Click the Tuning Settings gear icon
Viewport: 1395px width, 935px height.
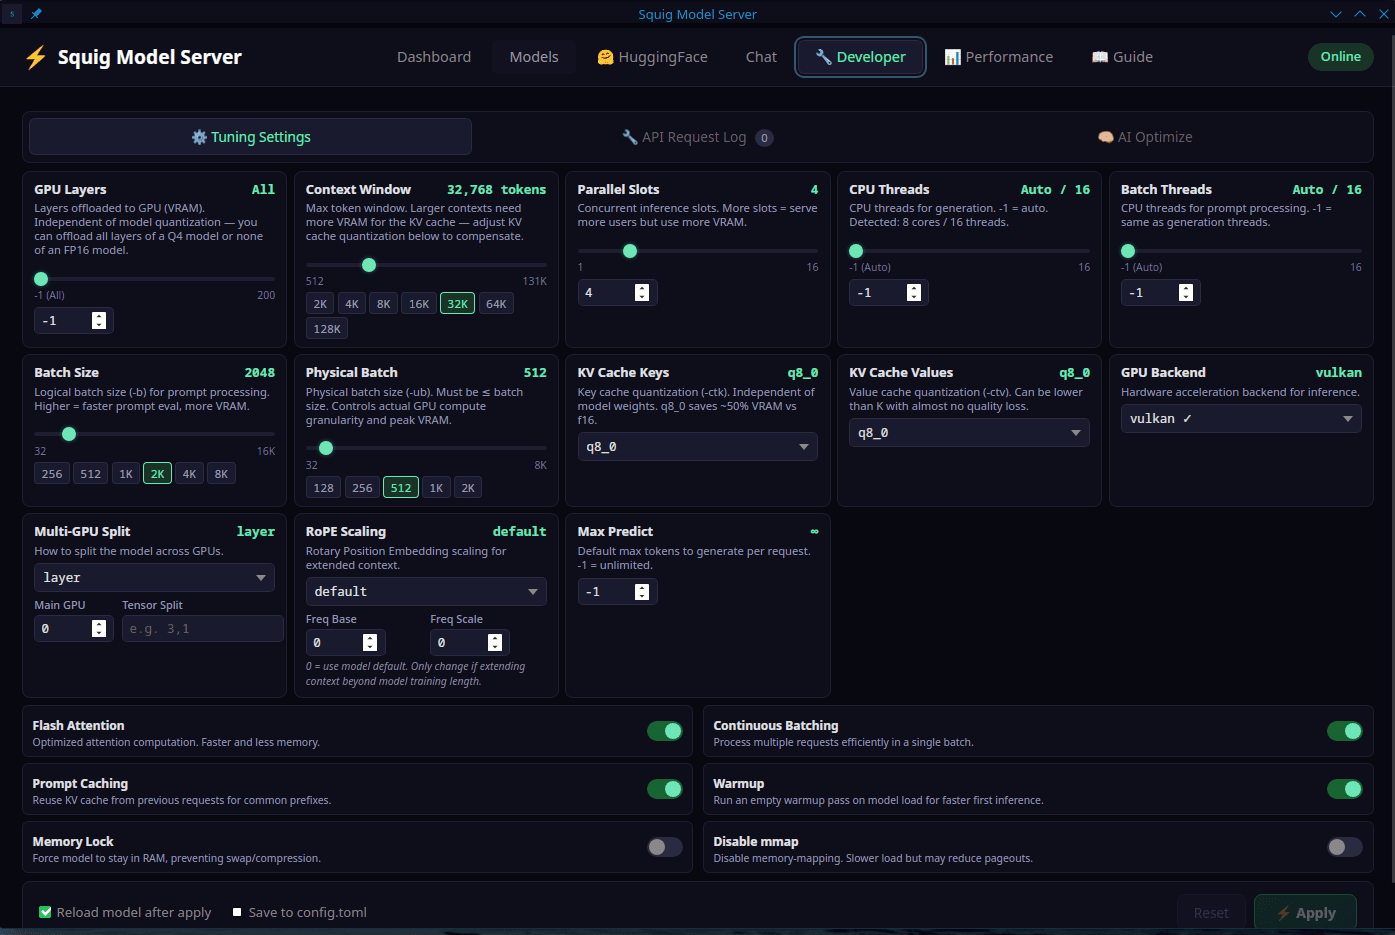coord(197,136)
